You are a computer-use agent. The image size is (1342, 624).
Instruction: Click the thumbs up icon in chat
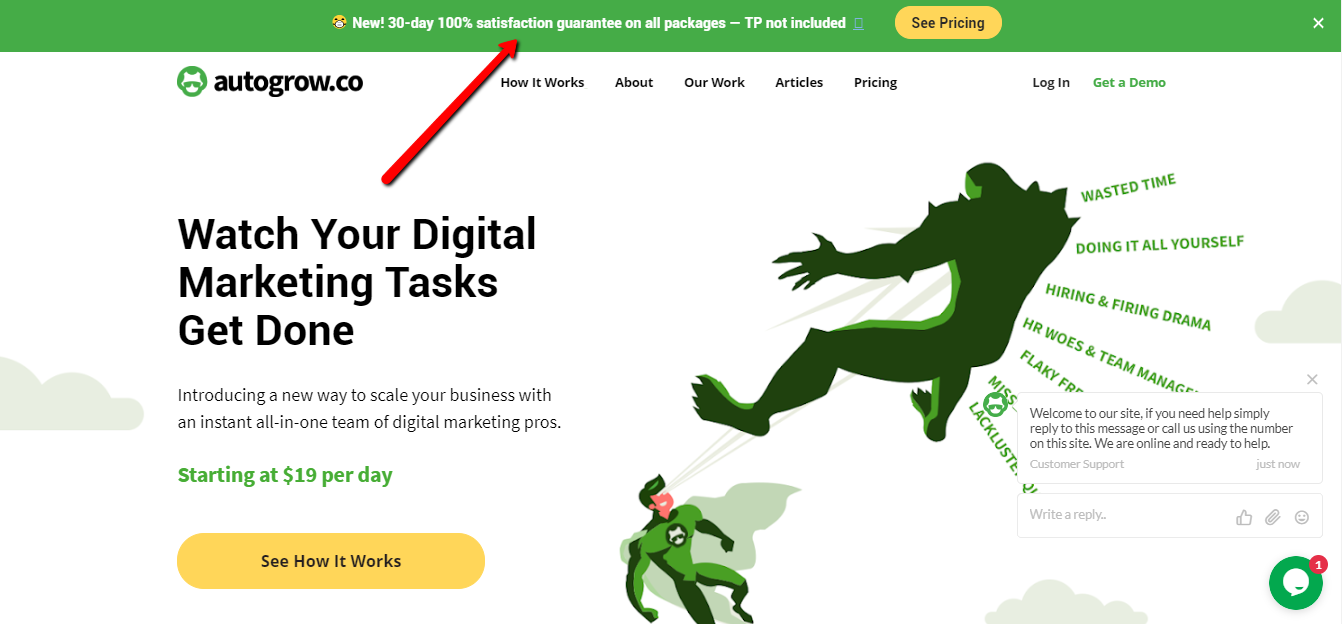1244,517
